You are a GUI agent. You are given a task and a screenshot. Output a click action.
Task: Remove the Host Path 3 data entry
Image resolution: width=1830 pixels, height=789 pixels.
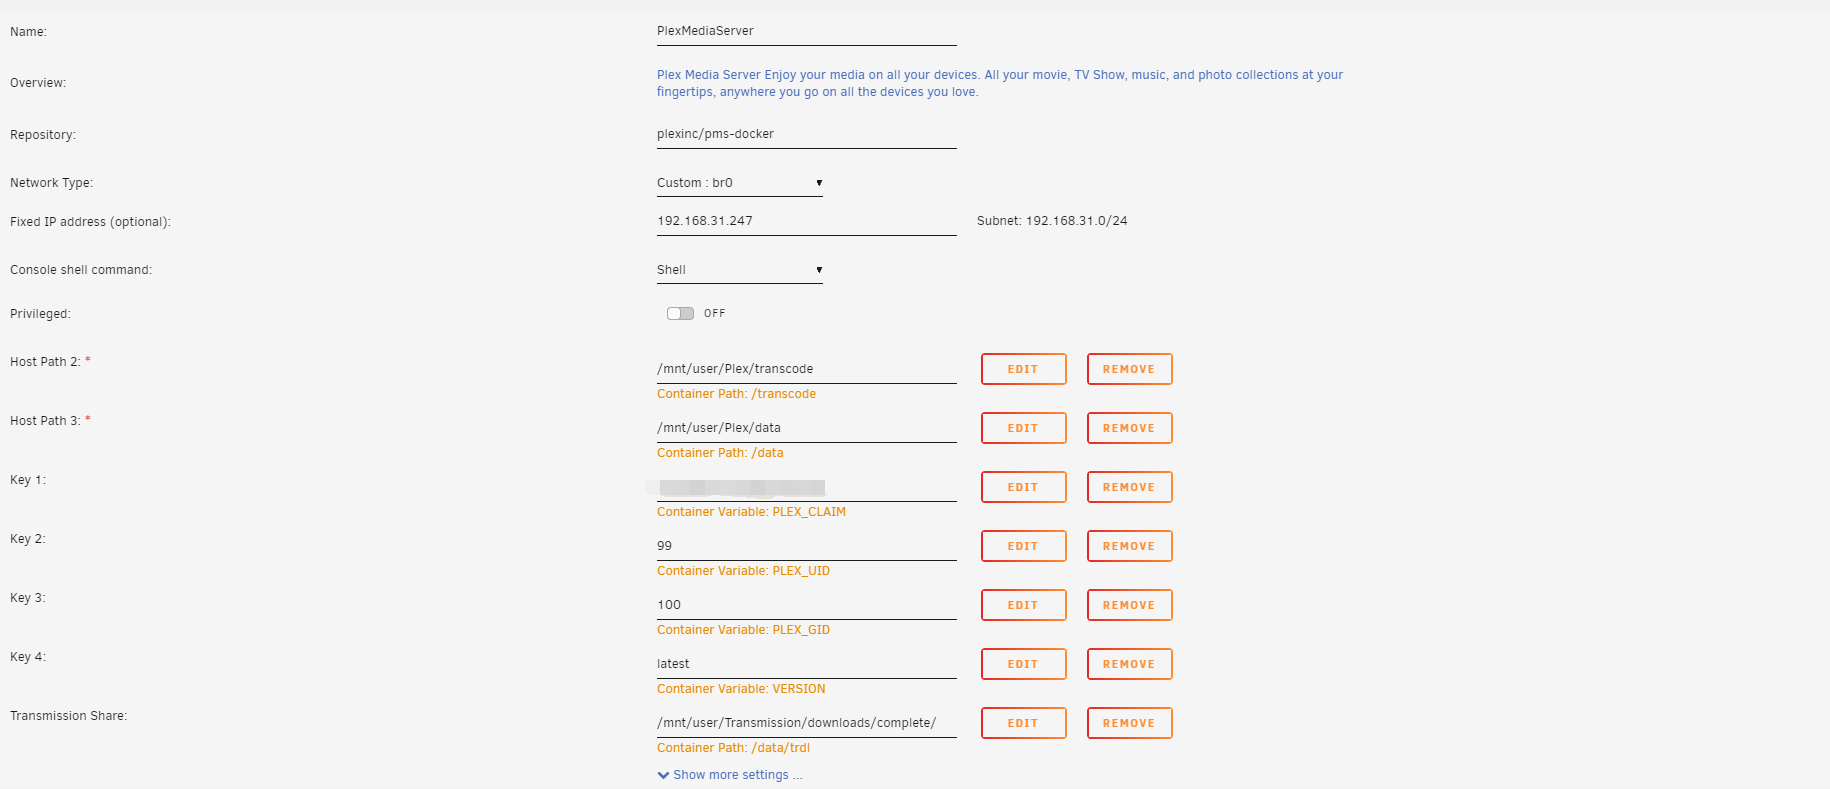[1129, 428]
